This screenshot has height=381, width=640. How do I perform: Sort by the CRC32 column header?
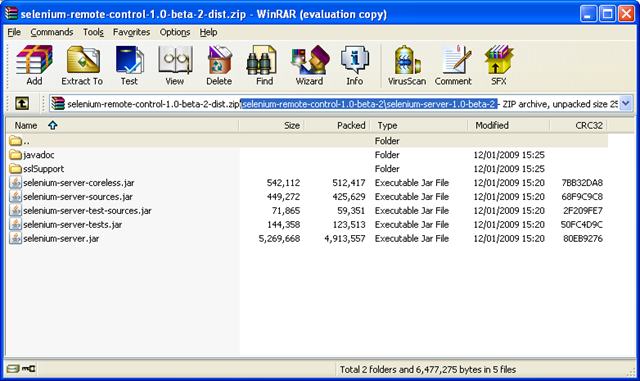pyautogui.click(x=579, y=125)
